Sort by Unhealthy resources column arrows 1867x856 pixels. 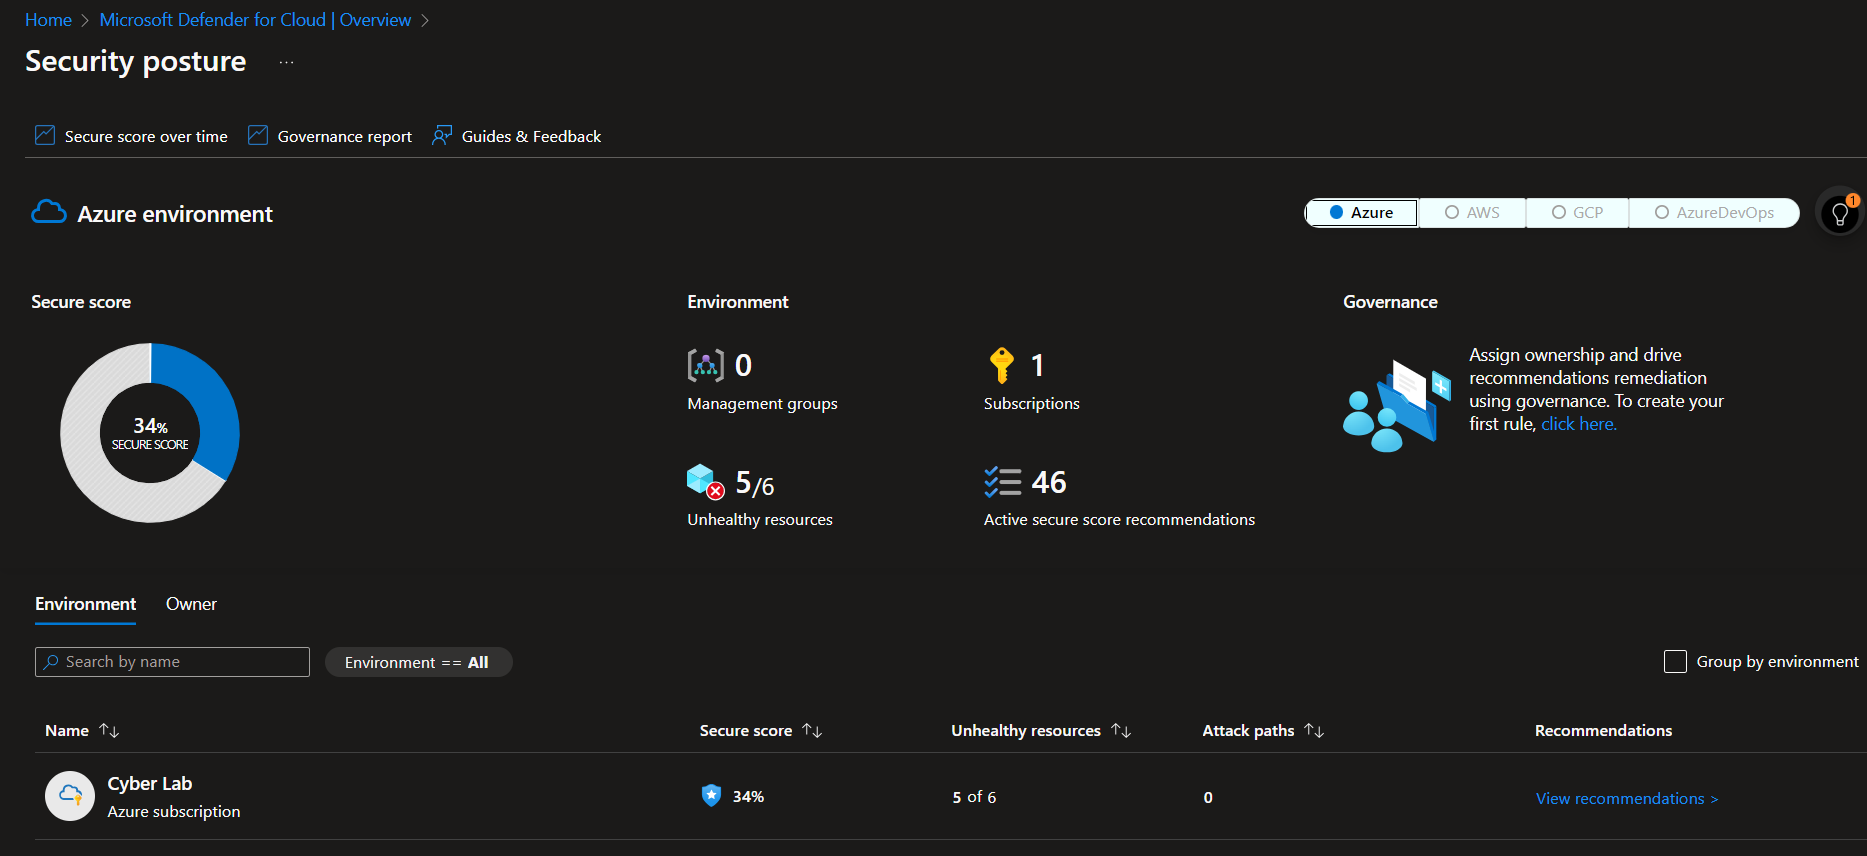(1121, 731)
